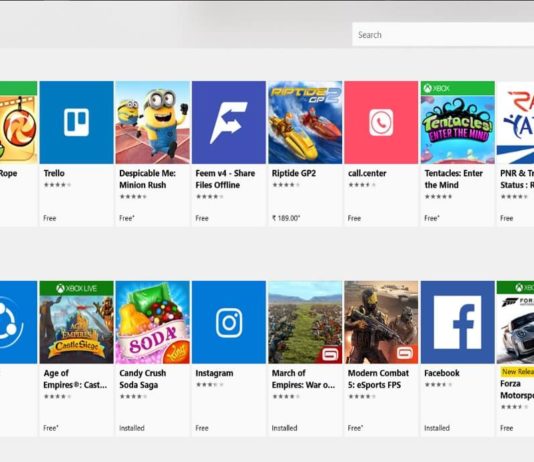Click the XBOX LIVE banner on Age of Empires

(77, 288)
